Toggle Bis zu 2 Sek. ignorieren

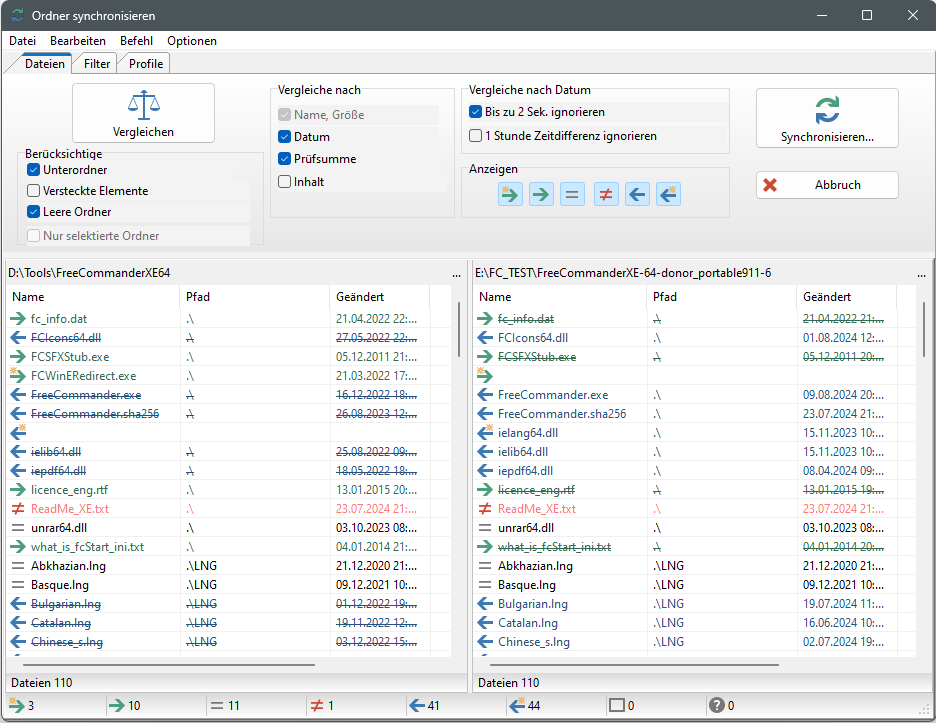tap(476, 112)
